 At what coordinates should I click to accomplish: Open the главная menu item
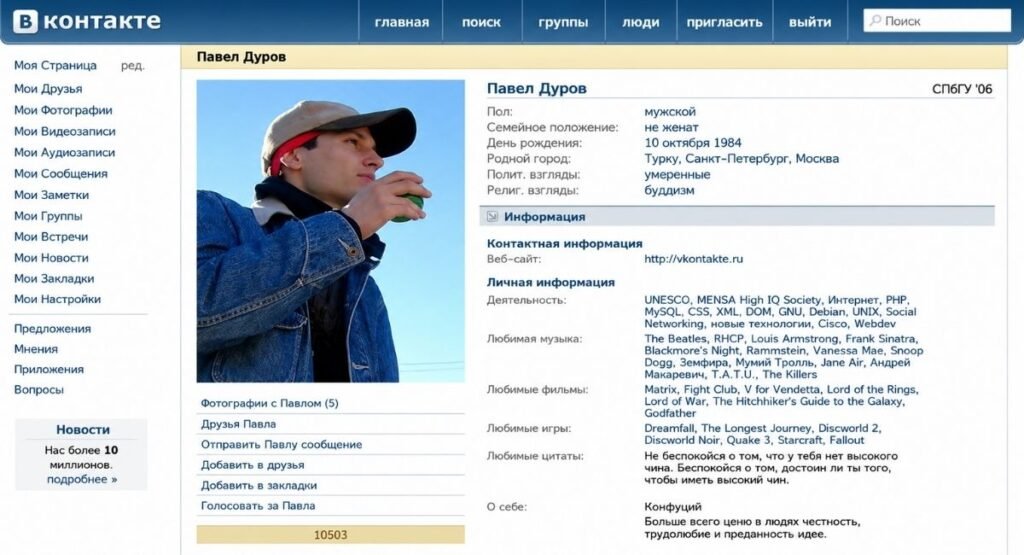click(402, 22)
